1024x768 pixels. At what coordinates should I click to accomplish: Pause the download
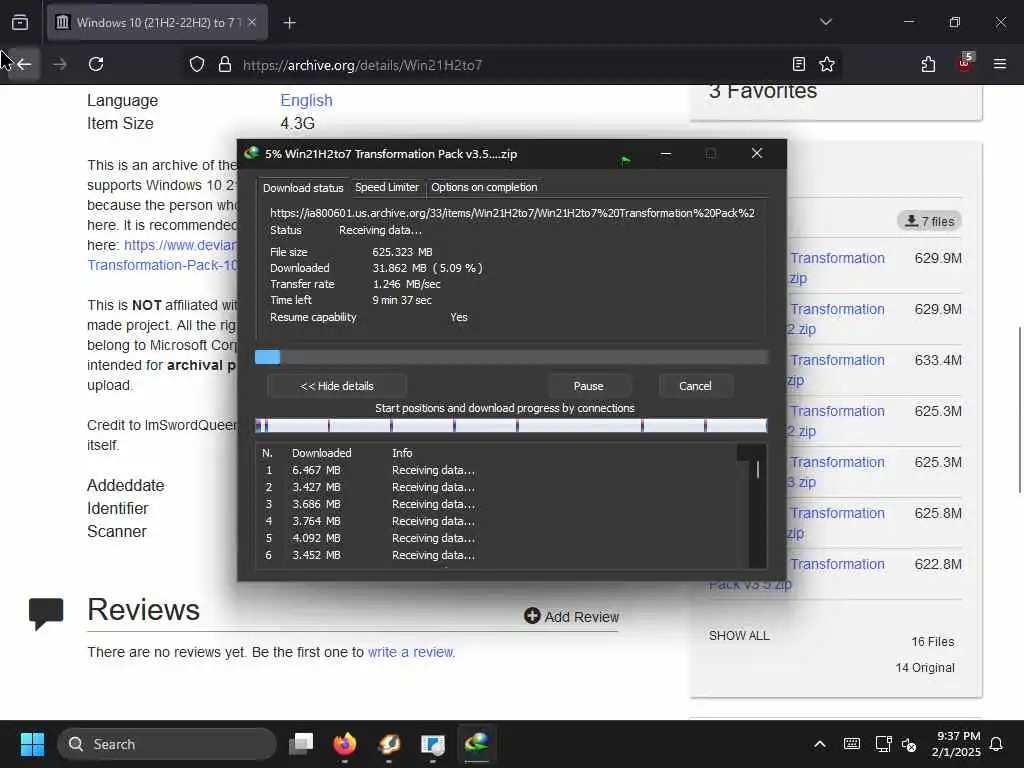coord(588,386)
